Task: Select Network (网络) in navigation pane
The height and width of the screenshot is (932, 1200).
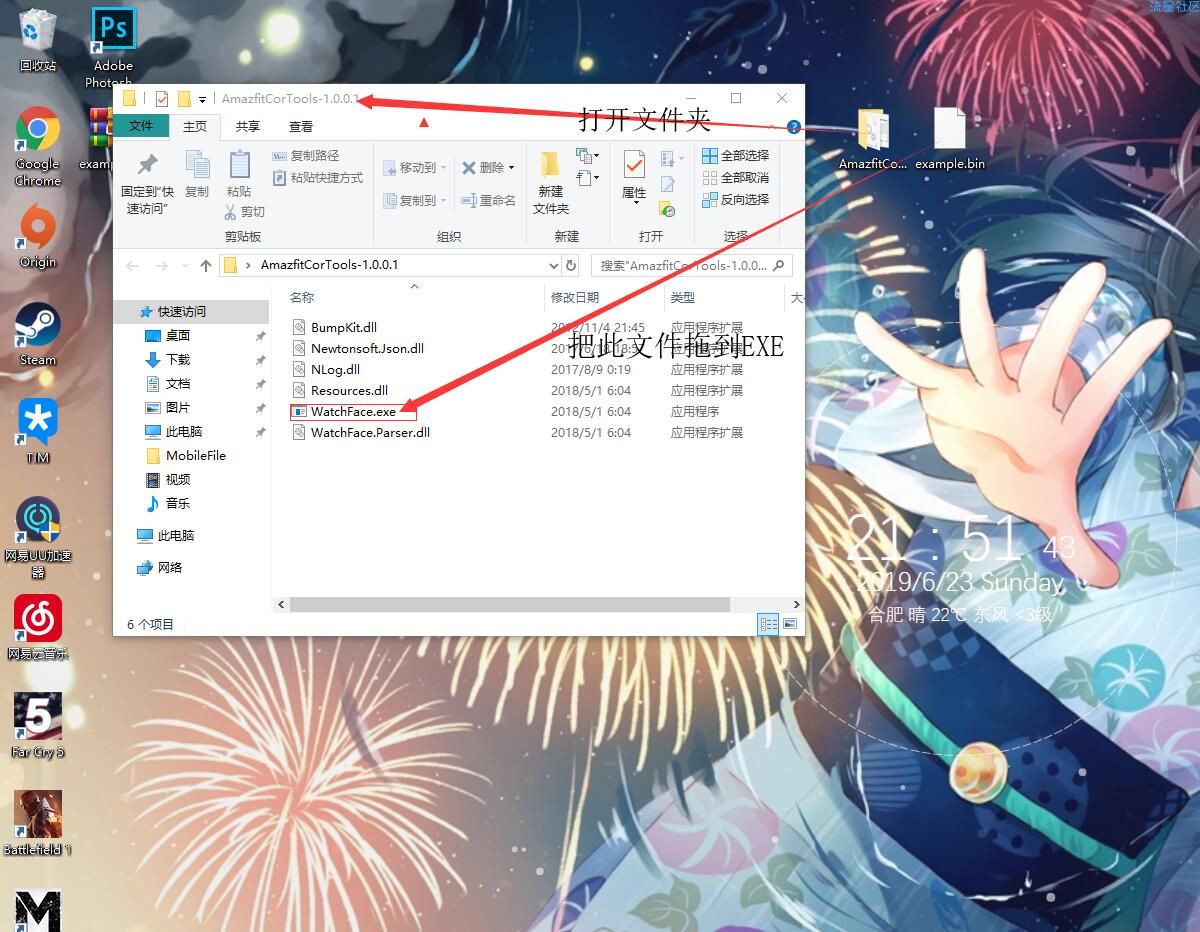Action: click(159, 567)
